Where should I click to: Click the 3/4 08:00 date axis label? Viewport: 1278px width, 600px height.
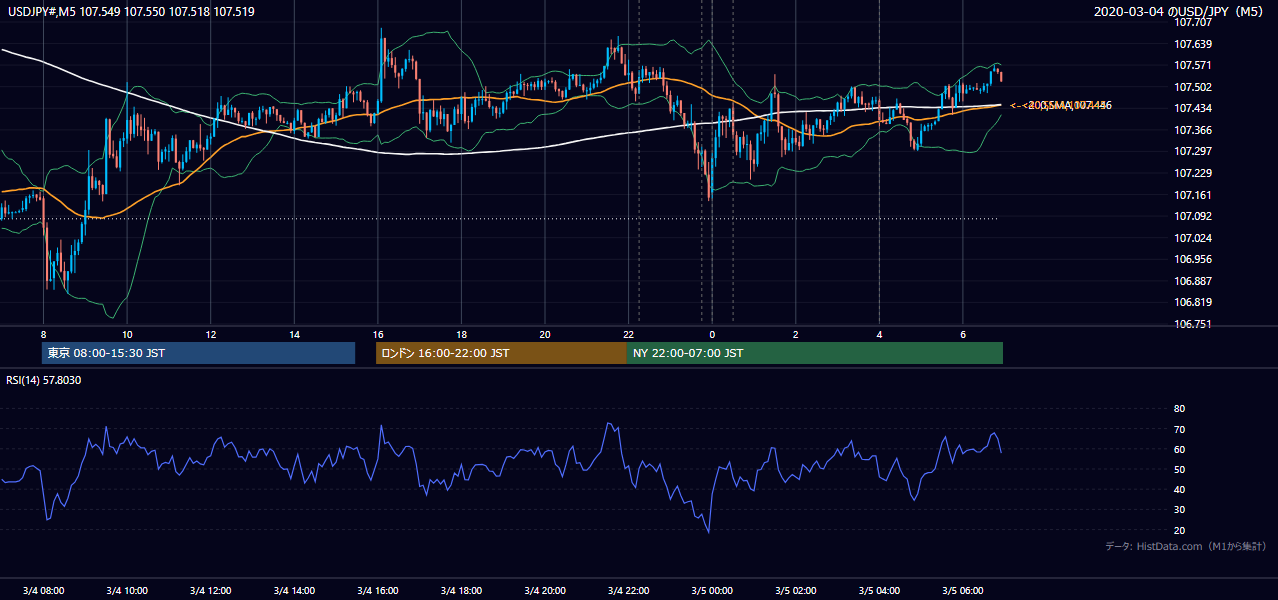click(42, 590)
